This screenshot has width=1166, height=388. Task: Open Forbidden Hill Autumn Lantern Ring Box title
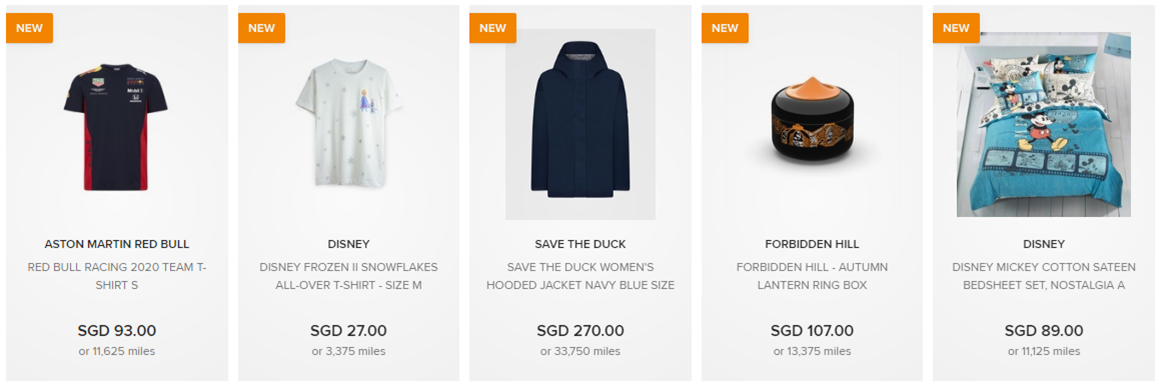812,276
